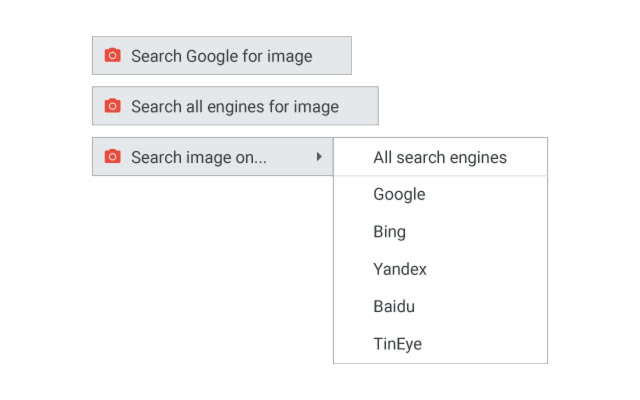Click the all-engines image search button label
This screenshot has height=400, width=640.
(x=234, y=106)
